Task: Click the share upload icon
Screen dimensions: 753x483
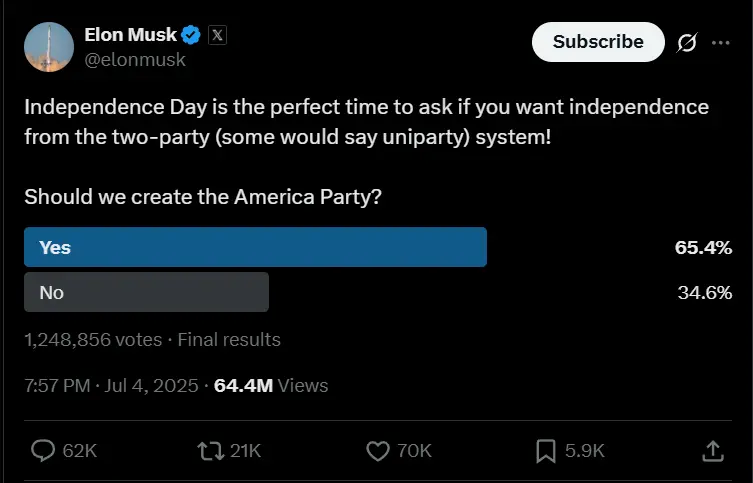Action: [x=712, y=451]
